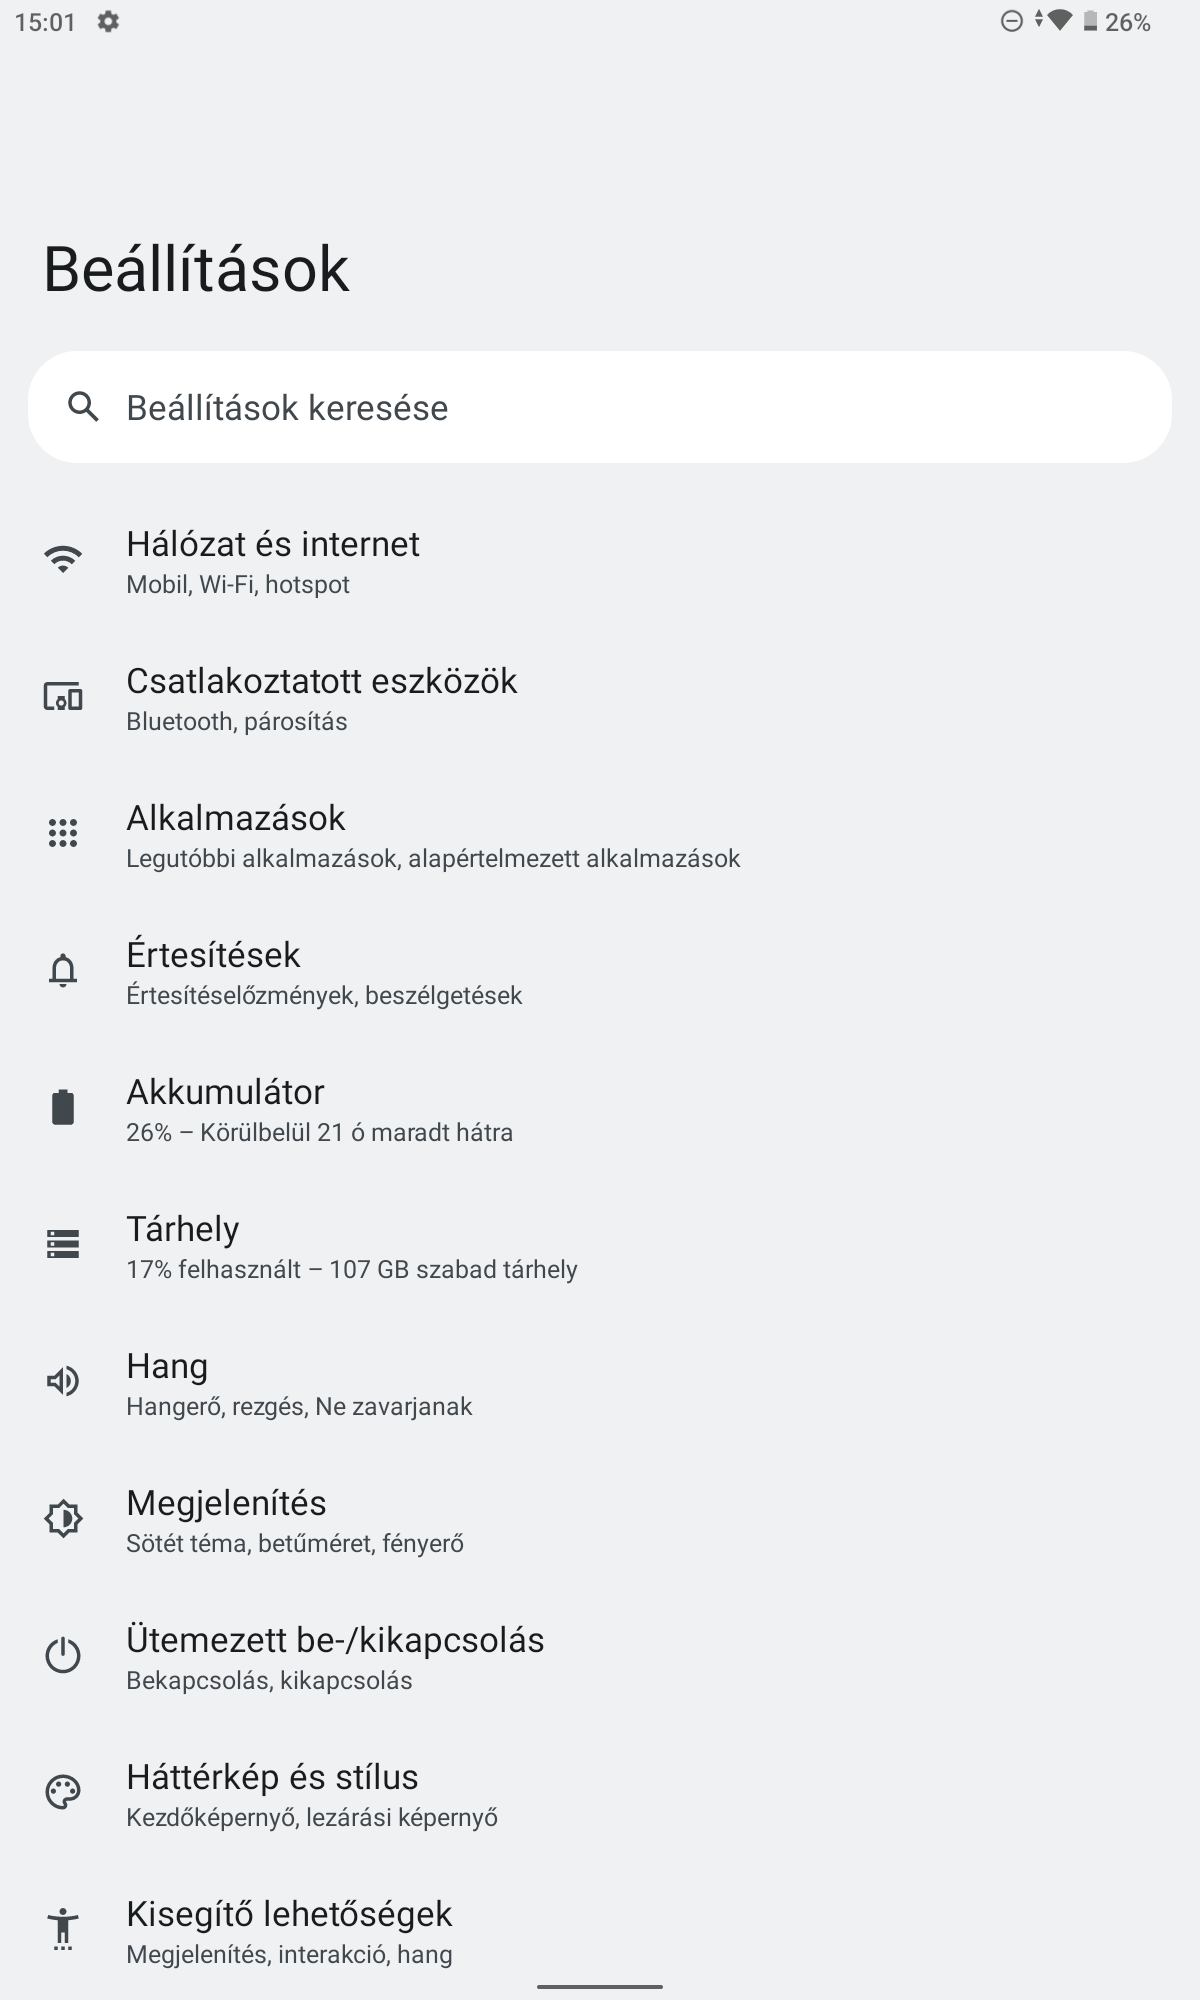
Task: Tap the gear icon in status bar
Action: 108,22
